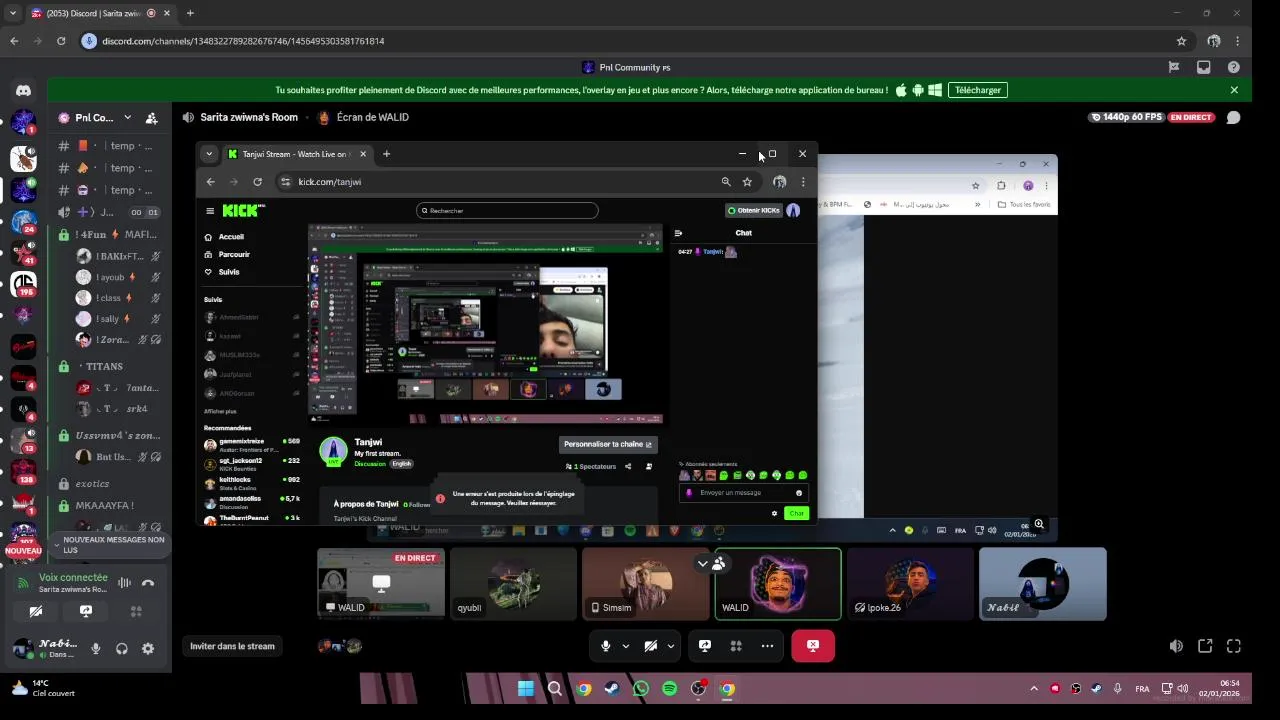Screen dimensions: 1280x720
Task: Click the Télécharger button in the banner
Action: coord(978,90)
